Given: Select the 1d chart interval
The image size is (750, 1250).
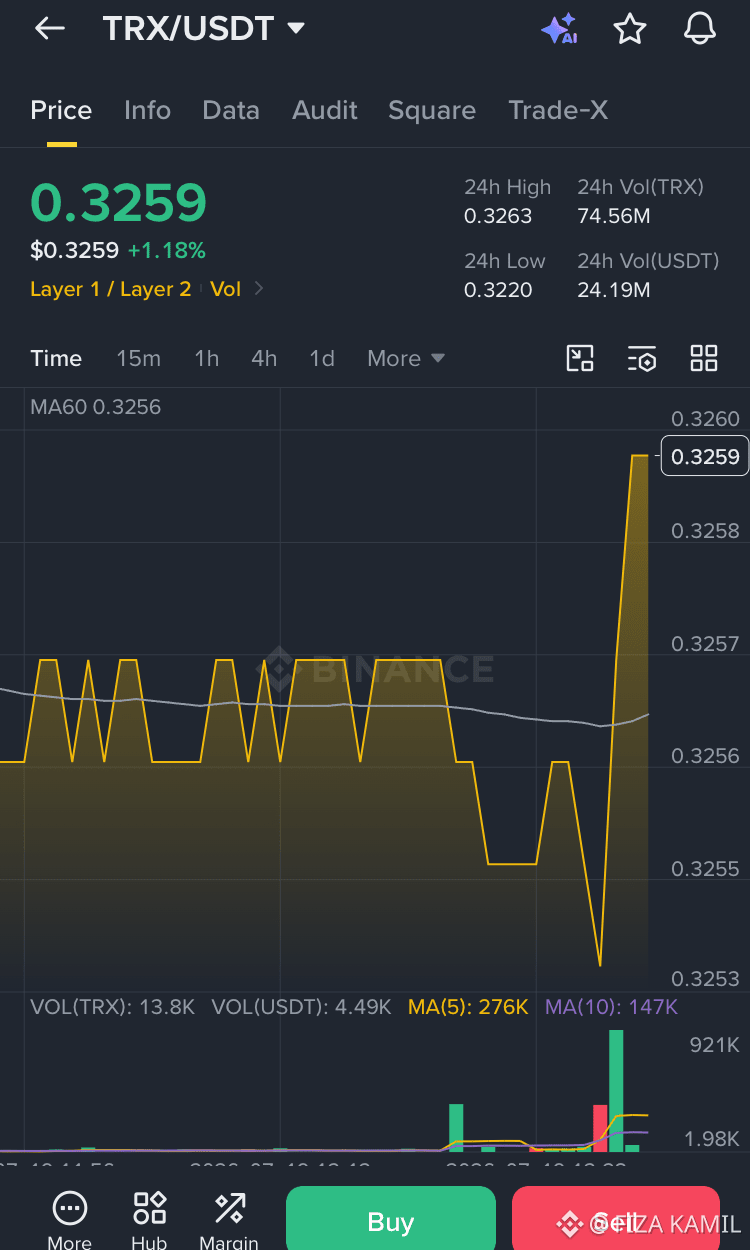Looking at the screenshot, I should (x=322, y=358).
